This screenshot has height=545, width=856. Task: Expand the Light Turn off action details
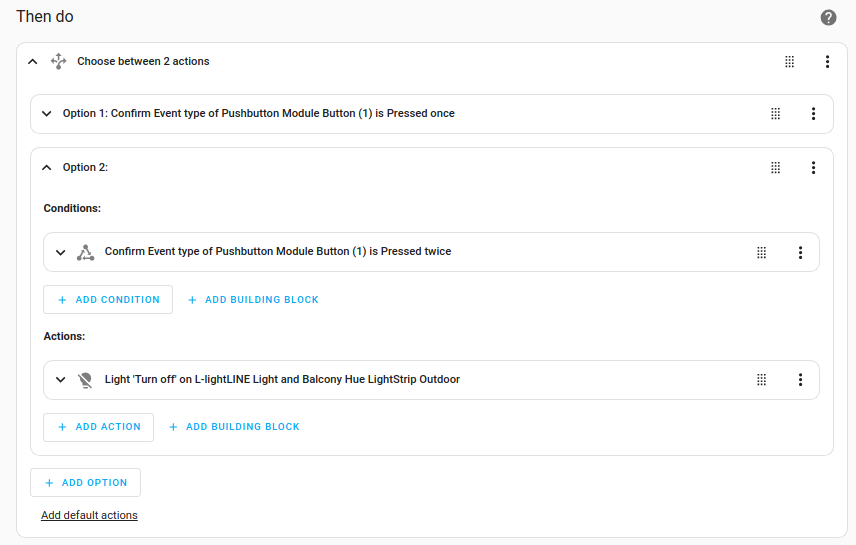click(x=60, y=380)
